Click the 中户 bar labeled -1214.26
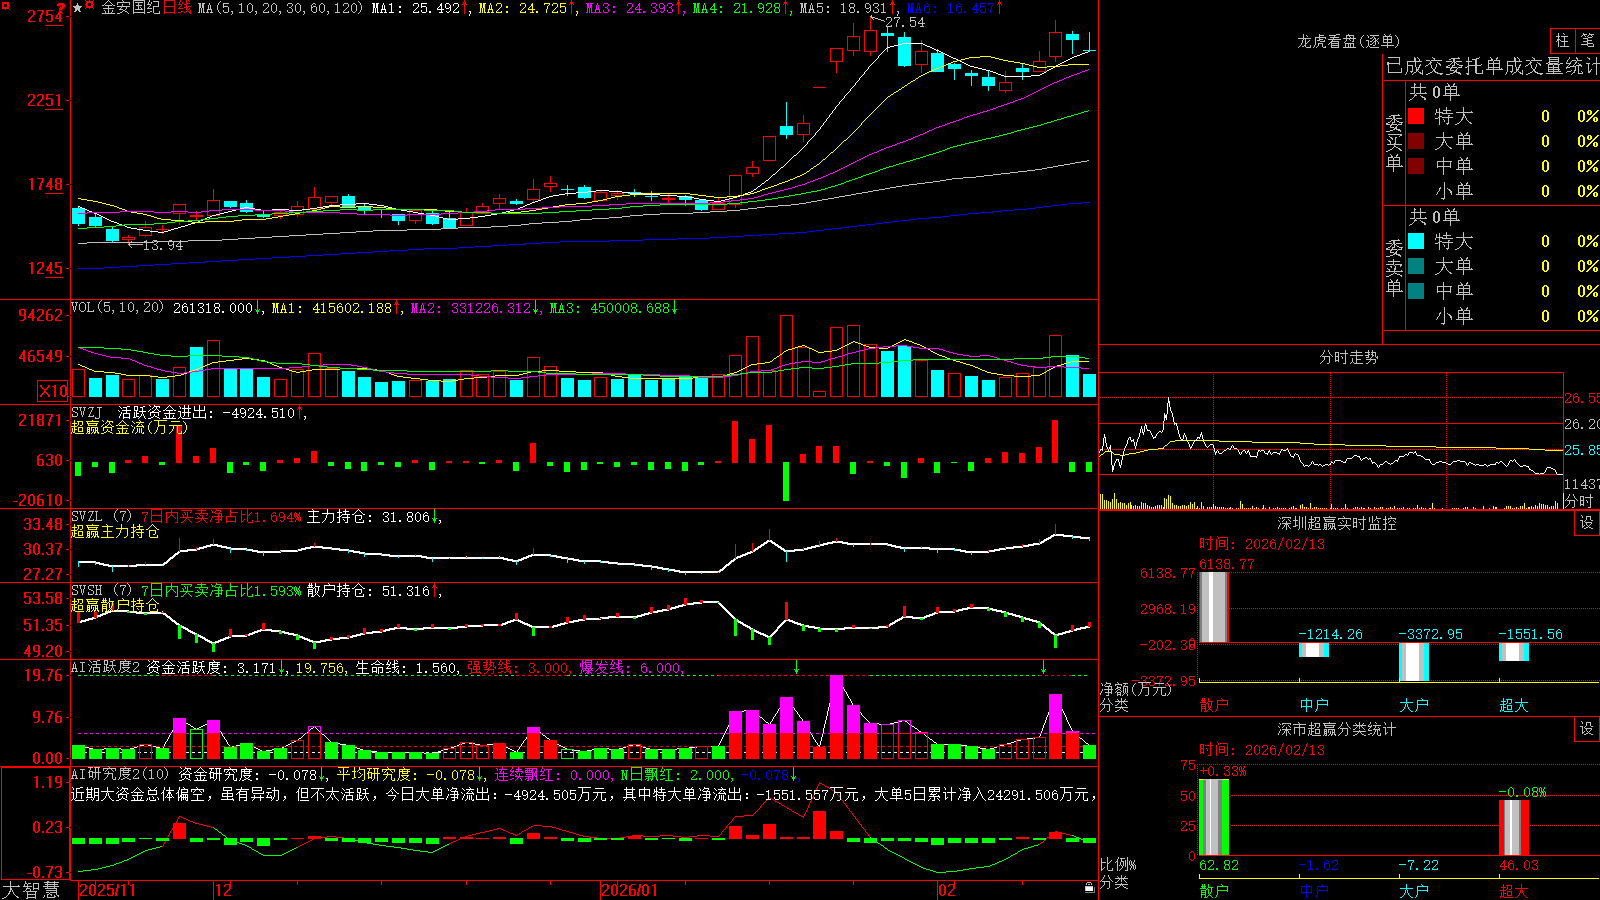This screenshot has height=900, width=1600. [x=1314, y=650]
